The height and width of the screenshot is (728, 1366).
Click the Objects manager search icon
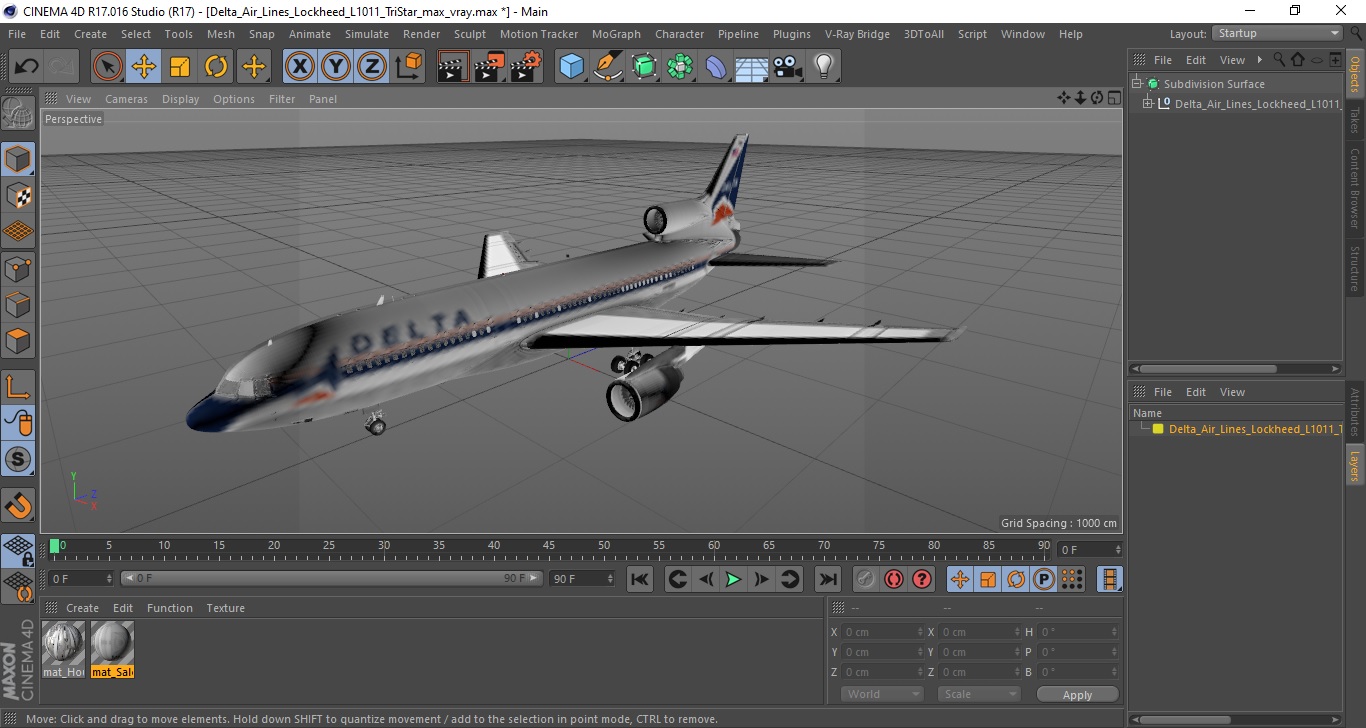click(1279, 60)
